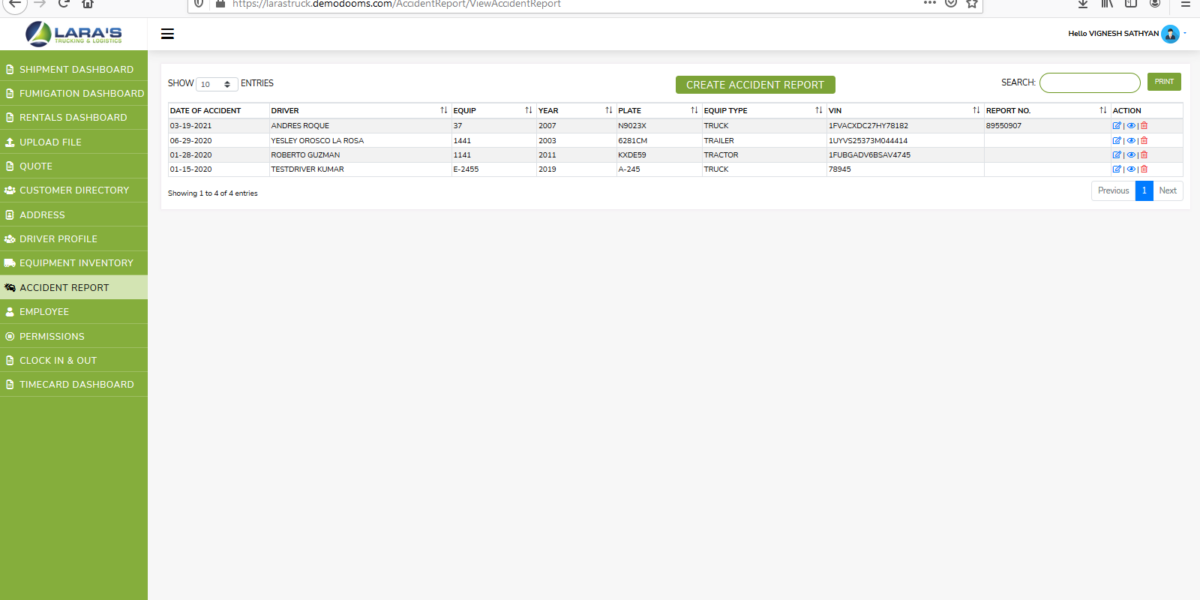Open the show entries count dropdown
This screenshot has width=1200, height=600.
pos(217,84)
